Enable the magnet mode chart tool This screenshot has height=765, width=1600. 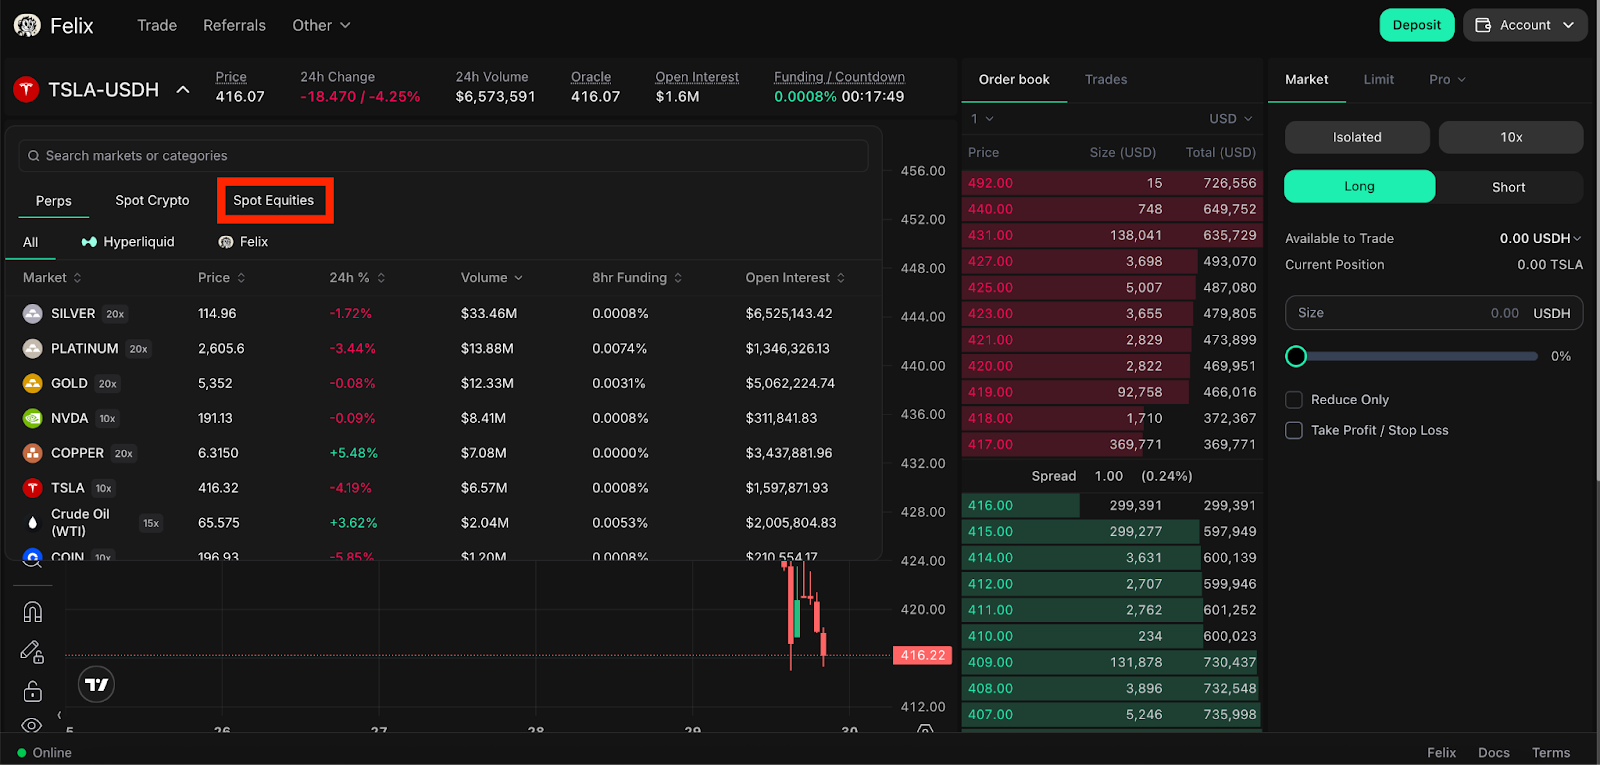tap(32, 612)
